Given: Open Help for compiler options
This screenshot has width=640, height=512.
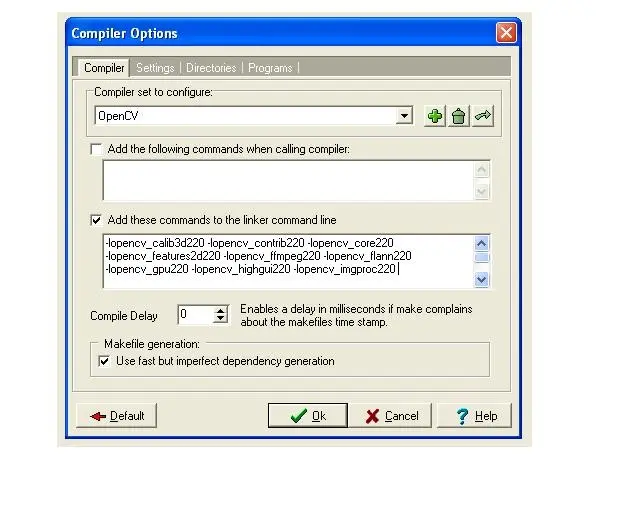Looking at the screenshot, I should (474, 416).
